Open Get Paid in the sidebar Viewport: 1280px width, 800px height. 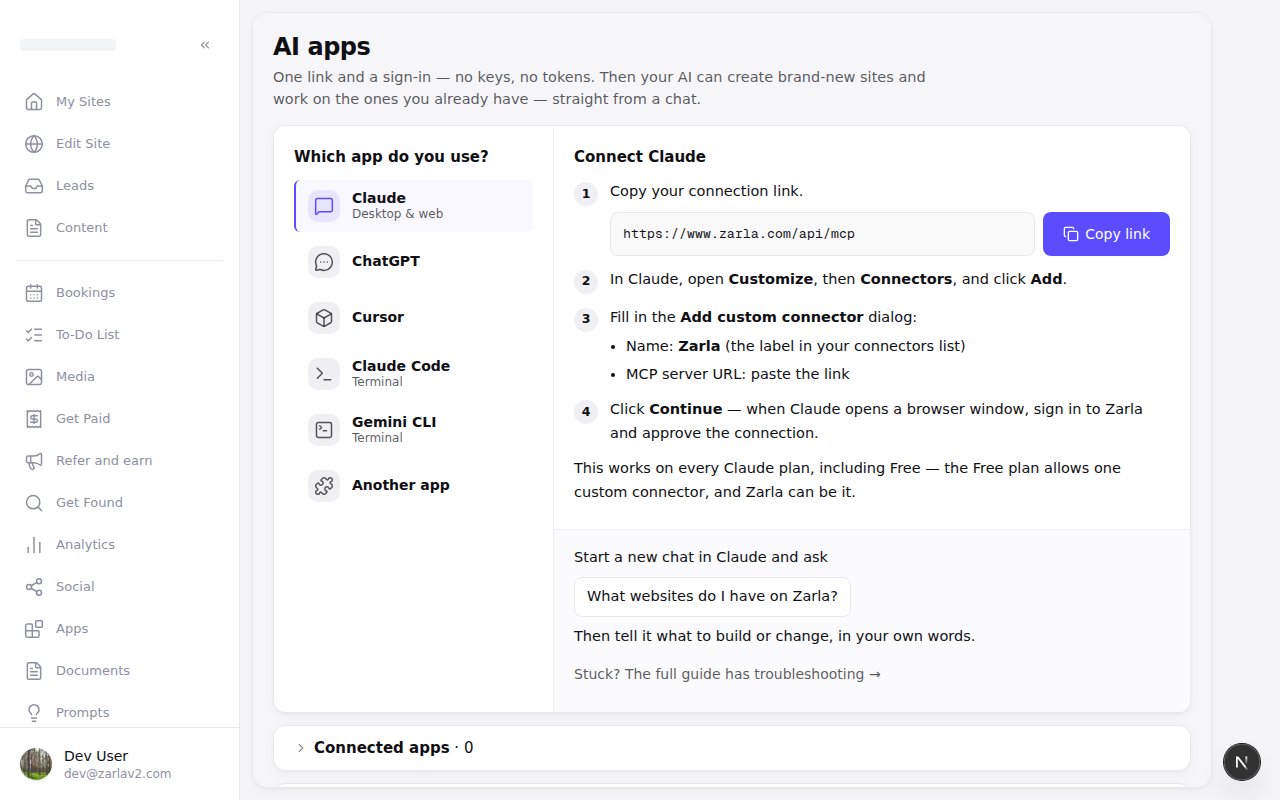pos(120,419)
